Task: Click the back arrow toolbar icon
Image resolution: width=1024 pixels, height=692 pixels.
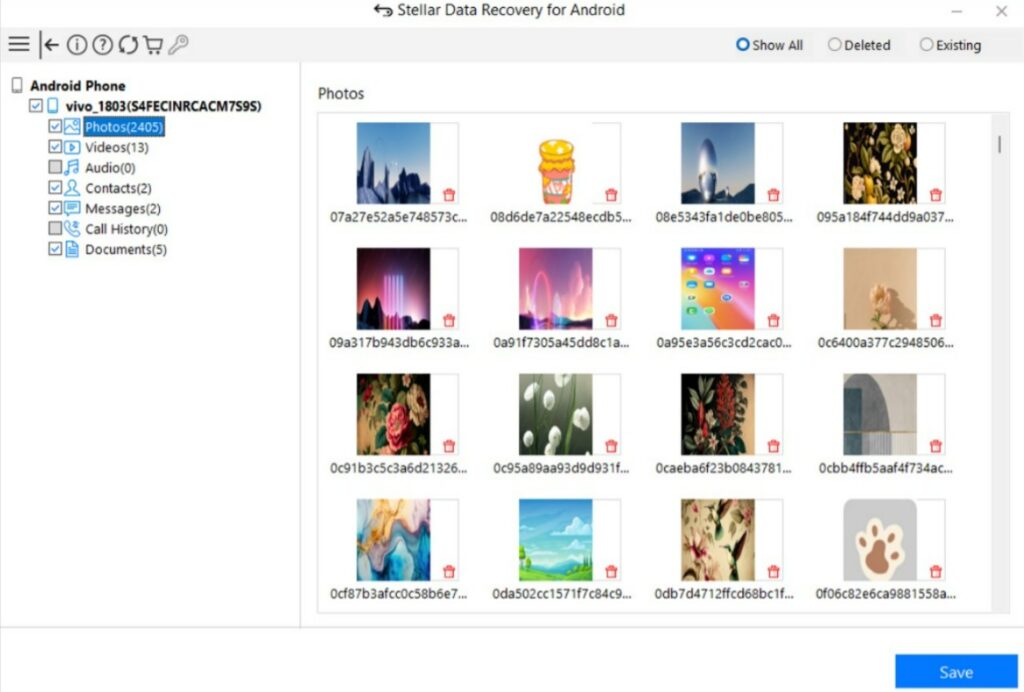Action: pos(49,44)
